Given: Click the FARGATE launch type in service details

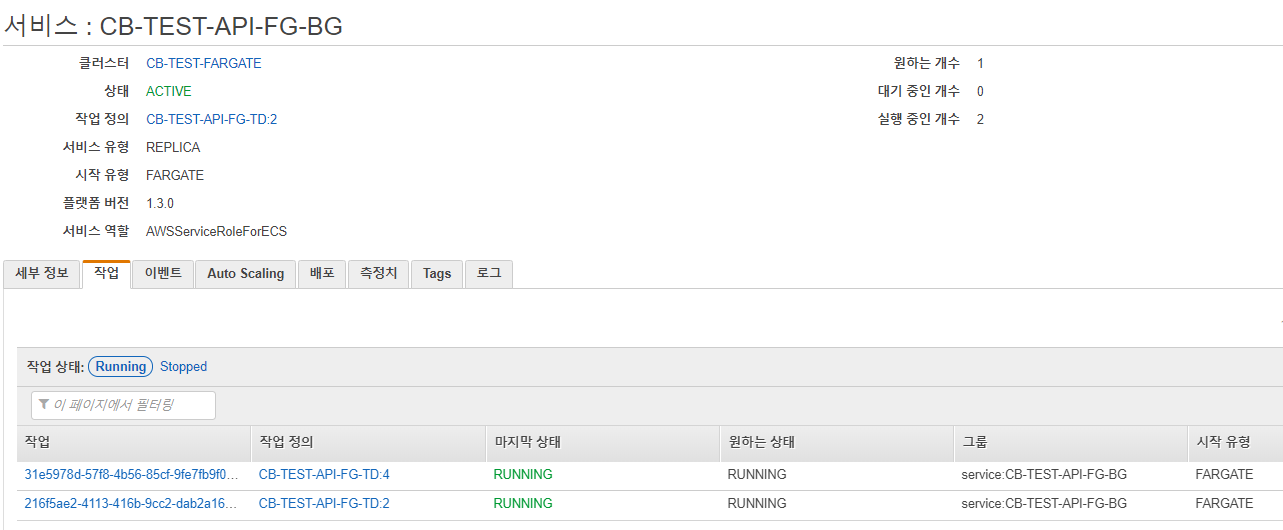Looking at the screenshot, I should (175, 175).
